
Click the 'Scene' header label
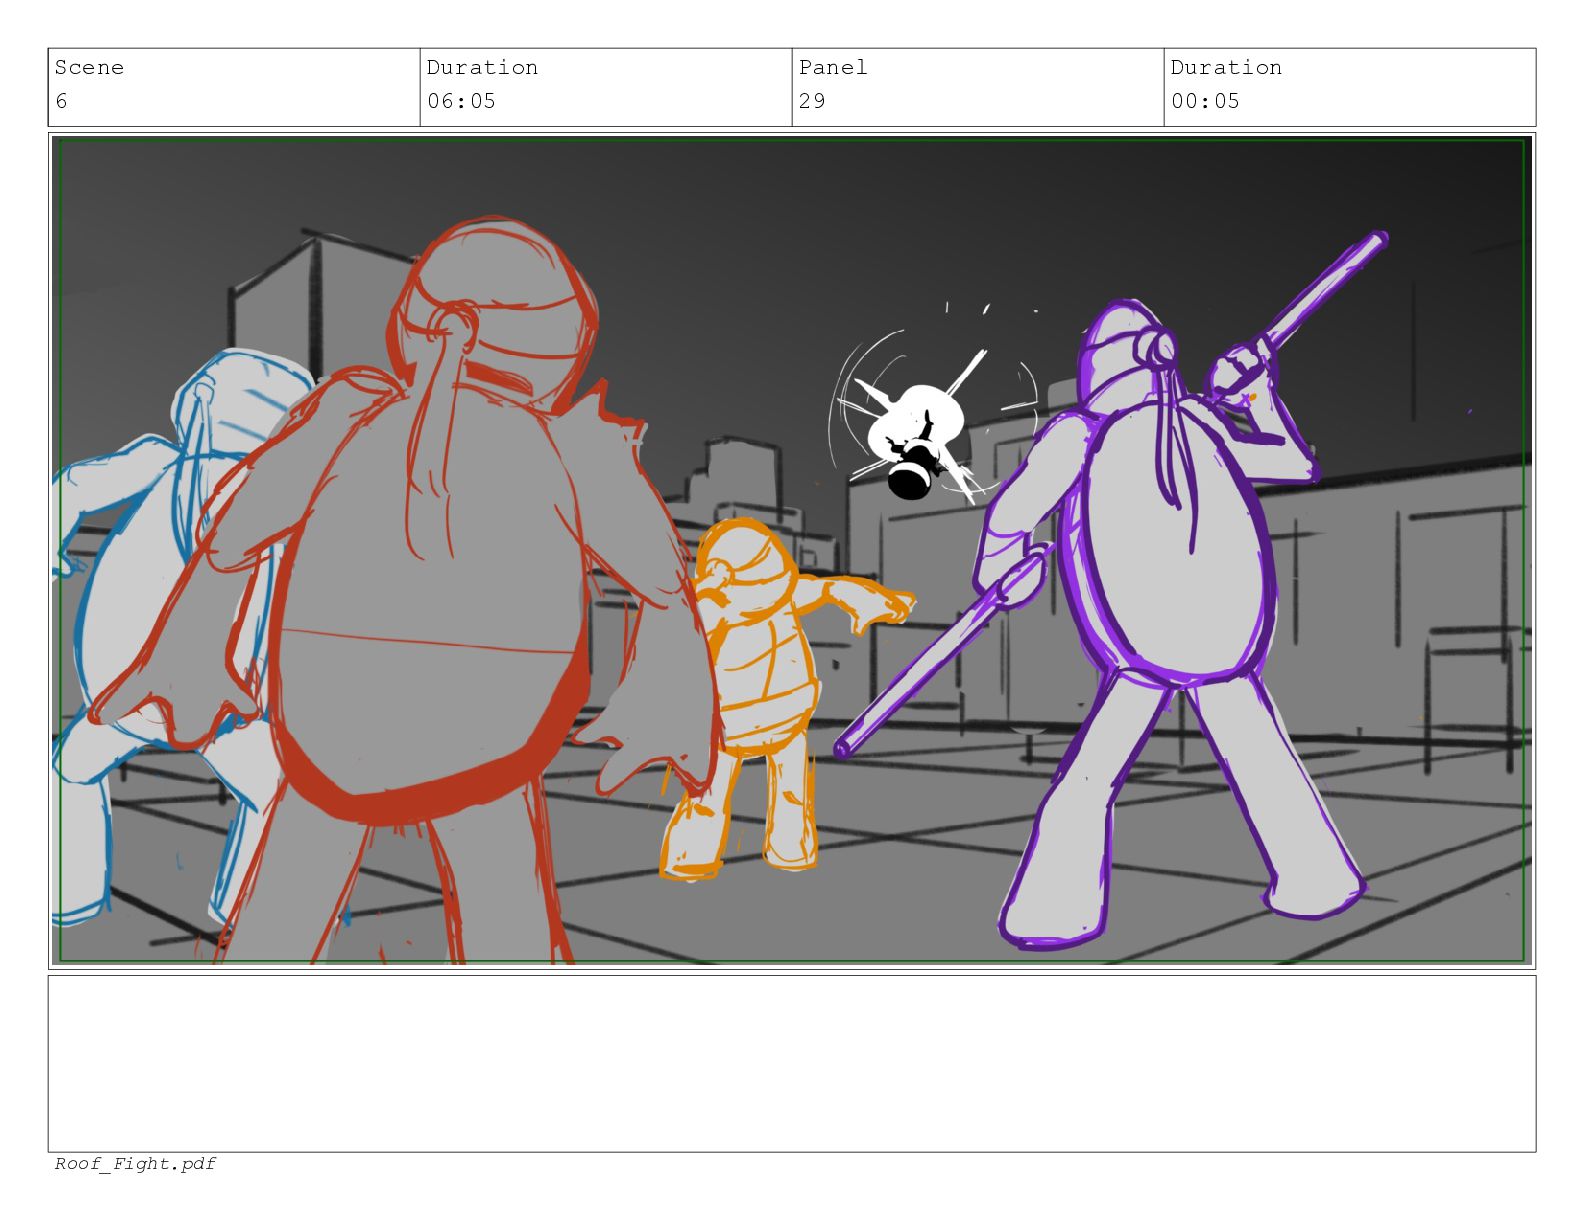89,68
